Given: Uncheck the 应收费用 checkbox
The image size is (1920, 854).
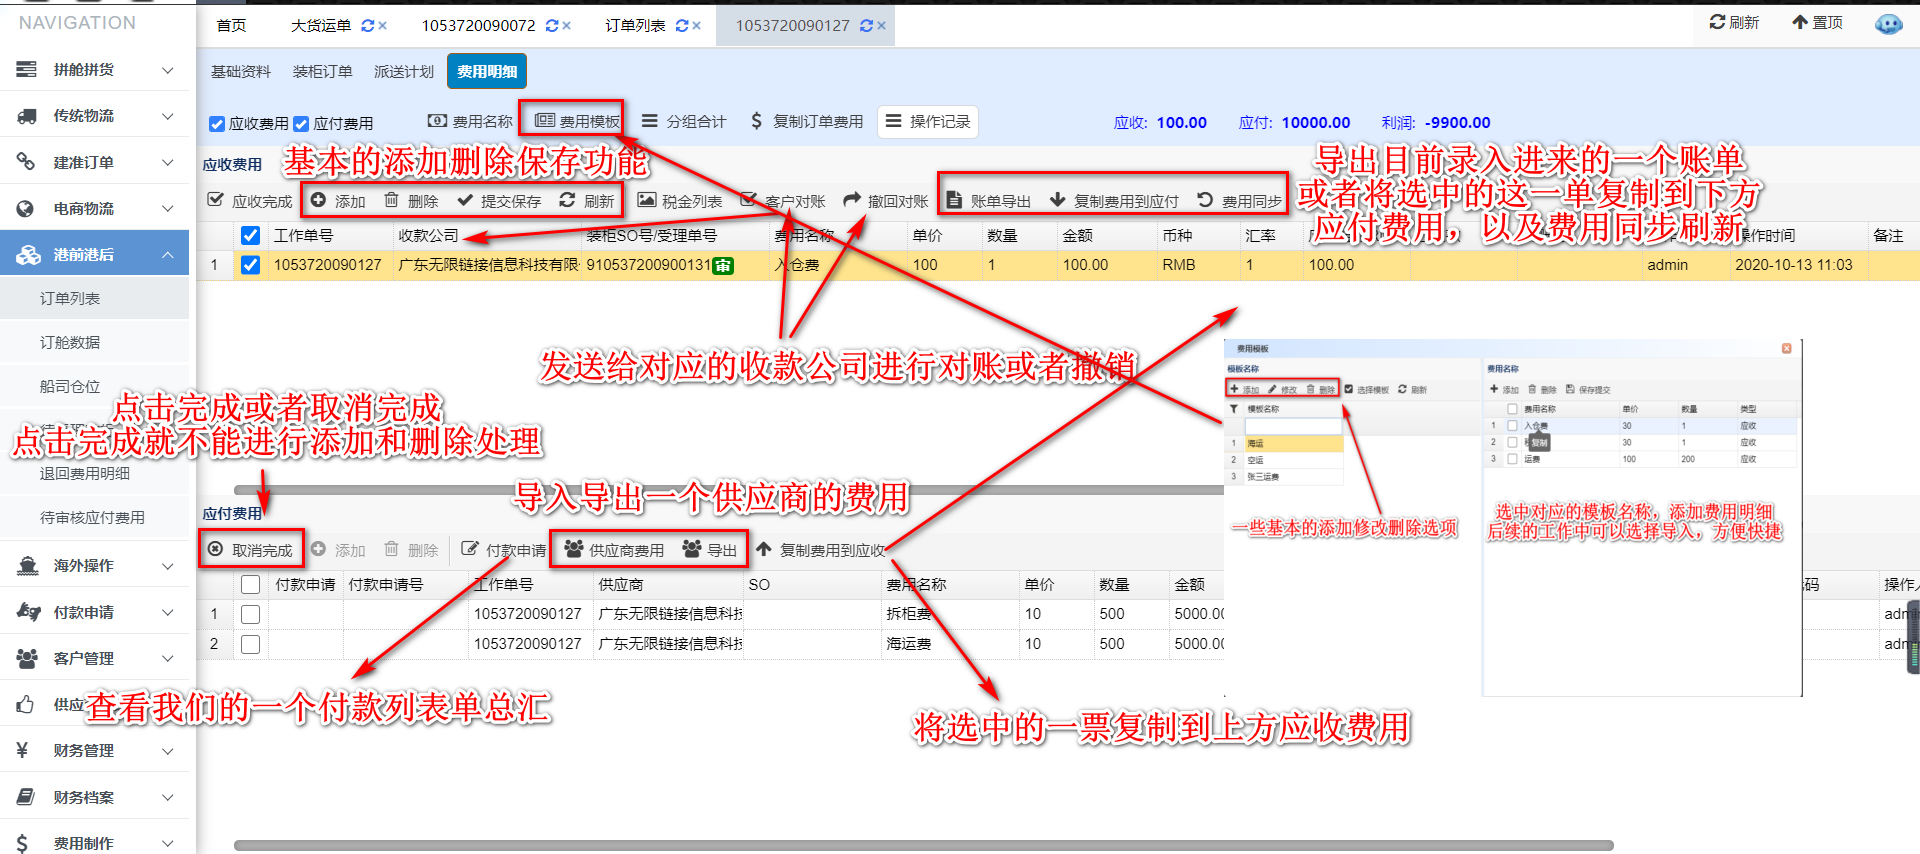Looking at the screenshot, I should click(x=217, y=124).
